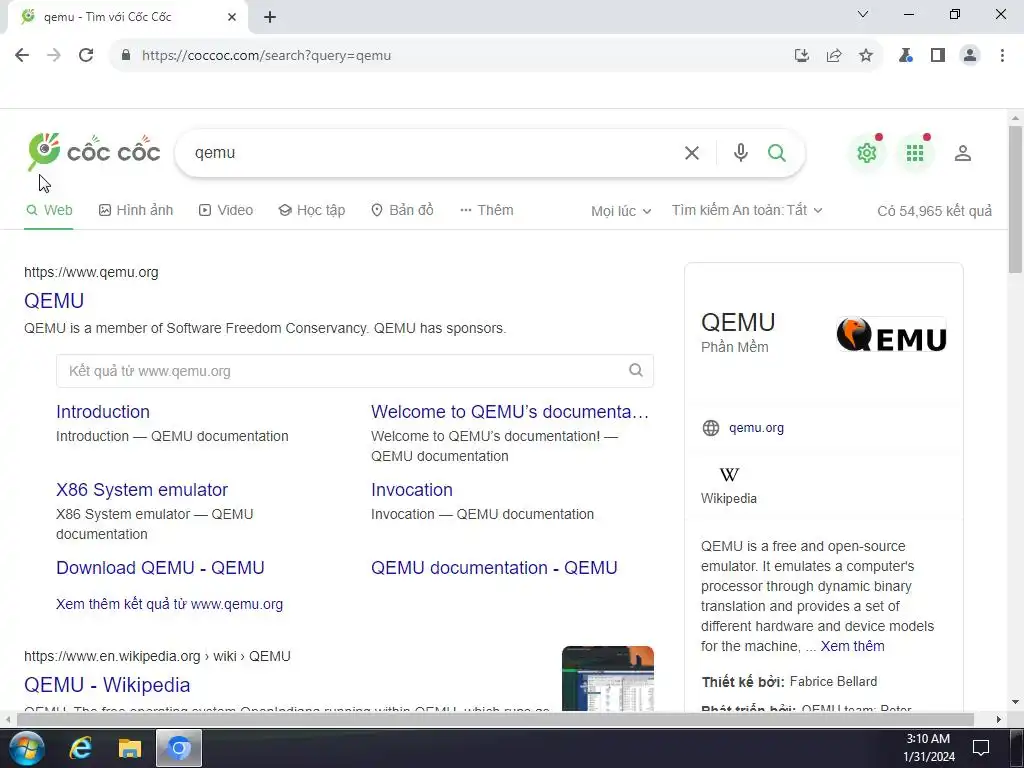Click the magnifier in the site search box
1024x768 pixels.
click(x=635, y=370)
